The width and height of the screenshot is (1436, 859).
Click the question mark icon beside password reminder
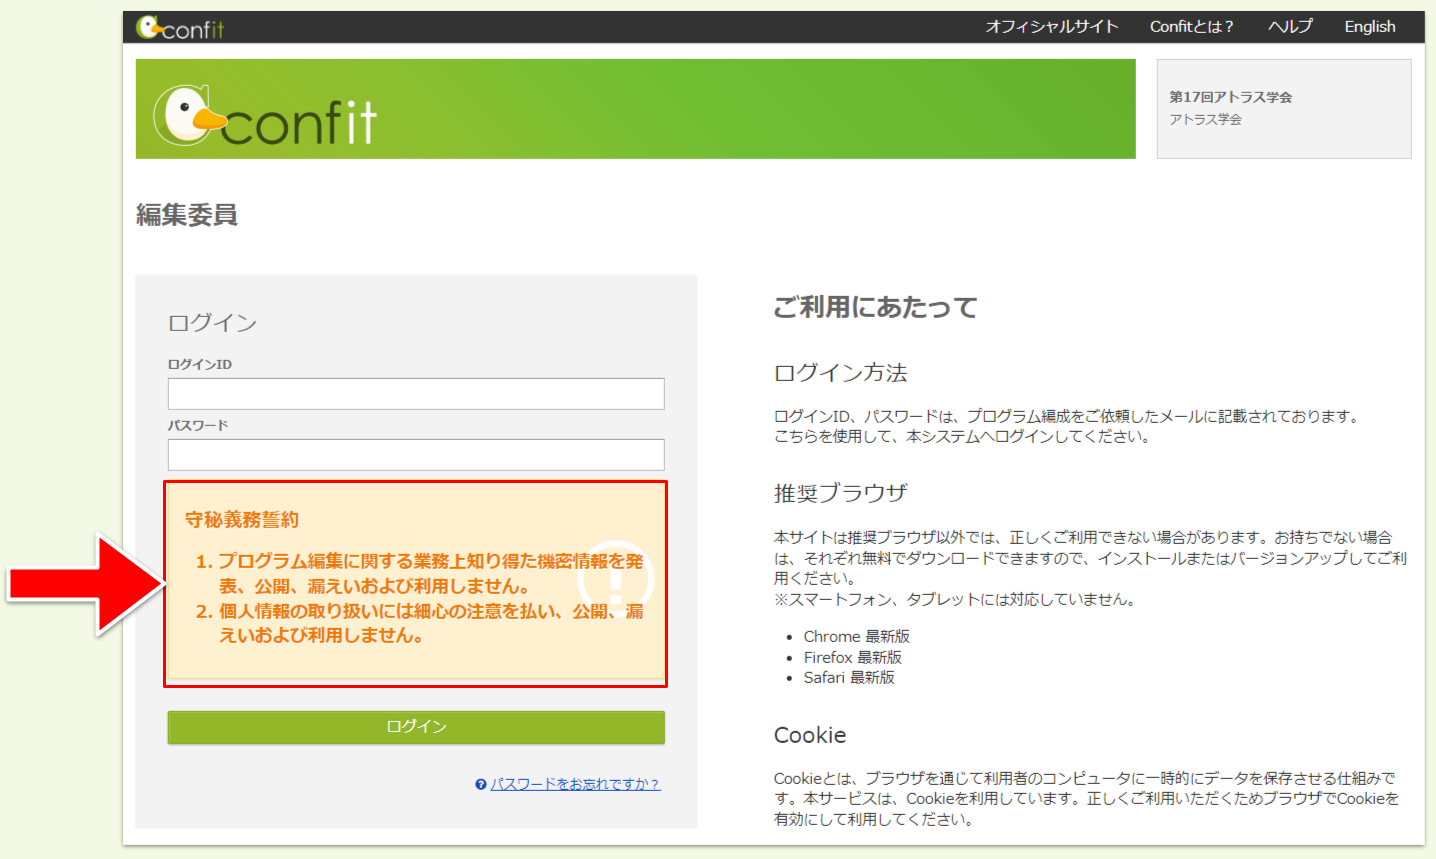coord(481,785)
